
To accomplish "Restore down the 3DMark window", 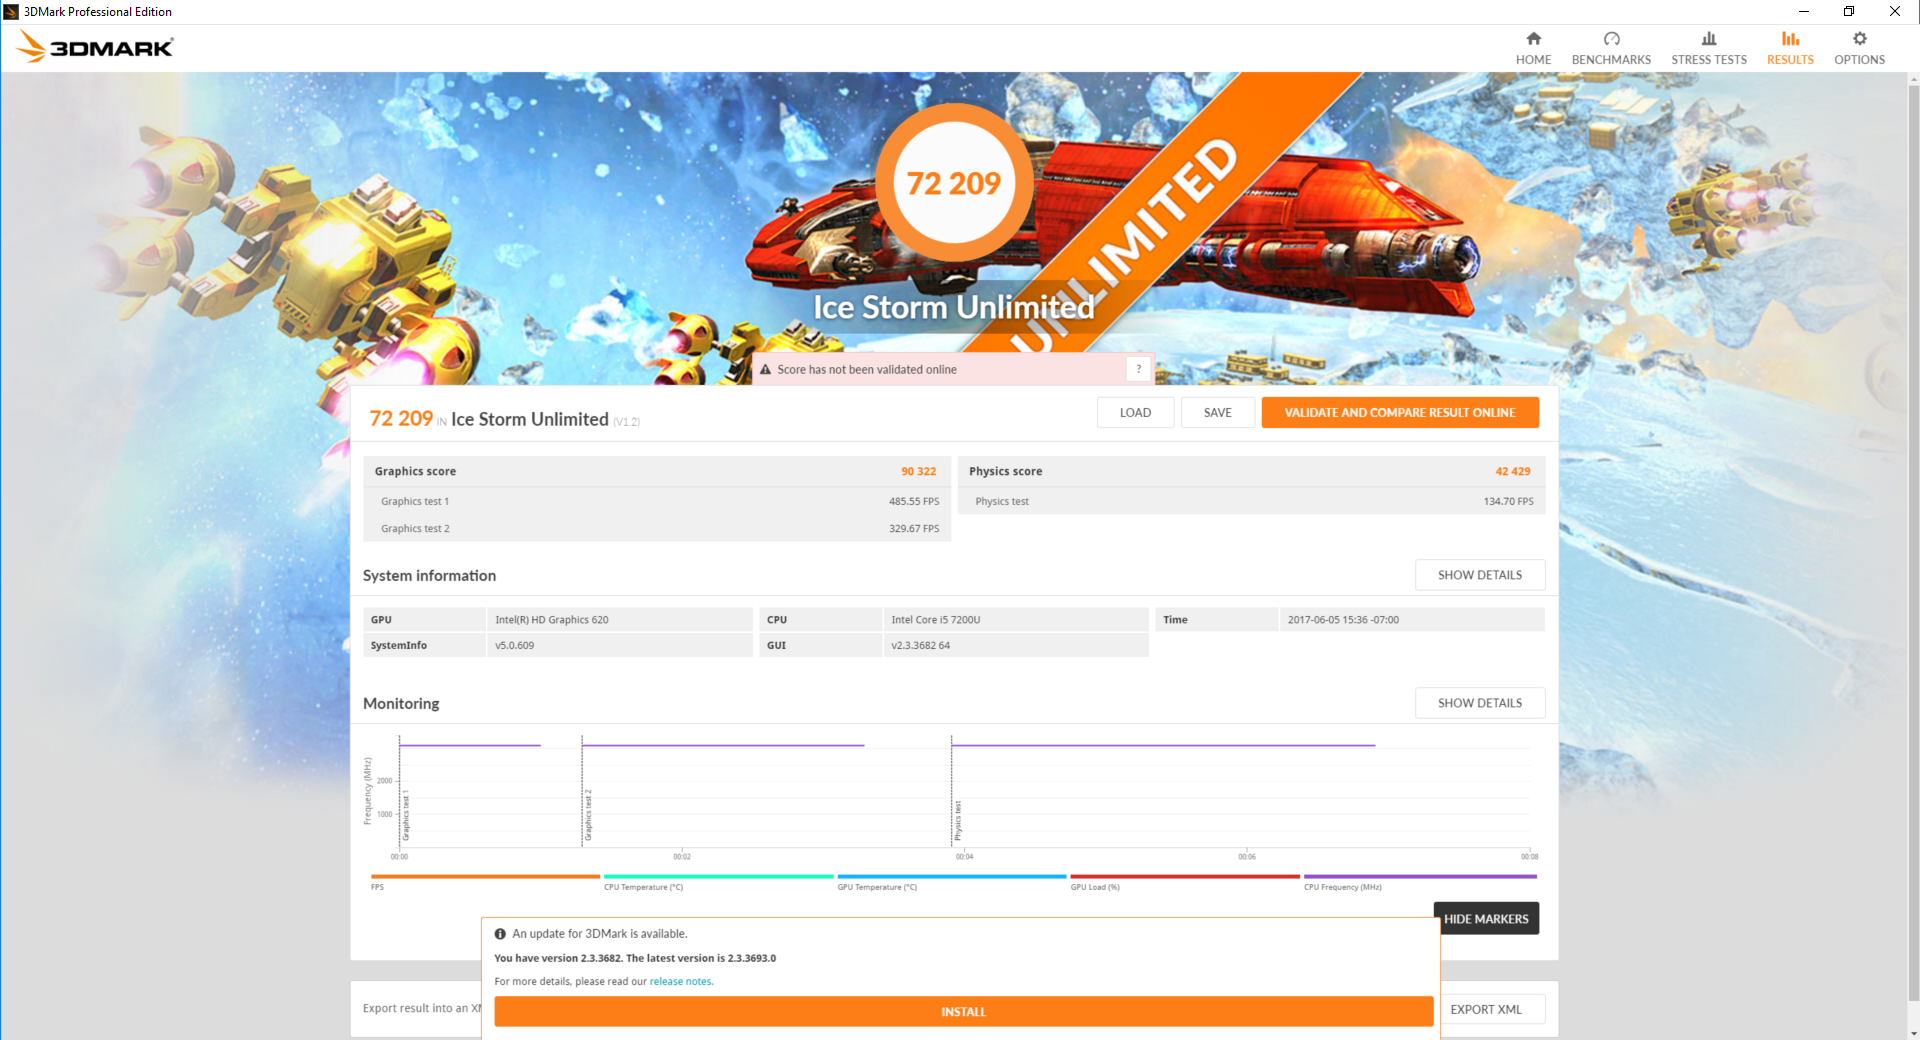I will point(1849,12).
